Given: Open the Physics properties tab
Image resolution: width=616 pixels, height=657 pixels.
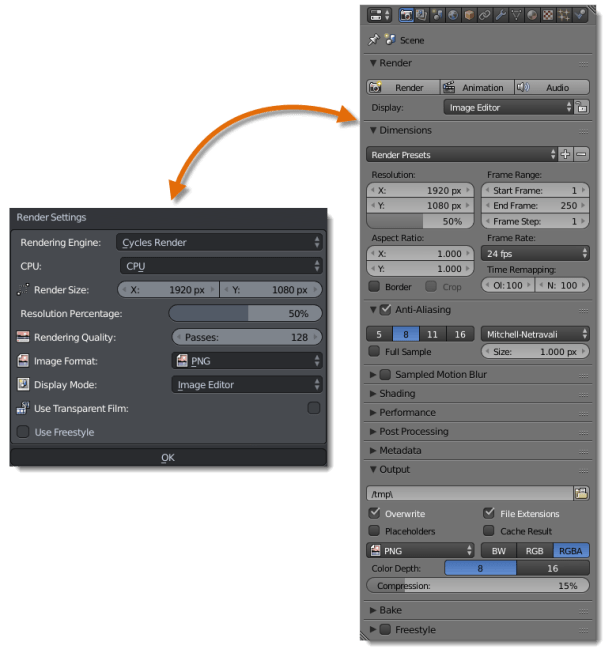Looking at the screenshot, I should coord(580,15).
